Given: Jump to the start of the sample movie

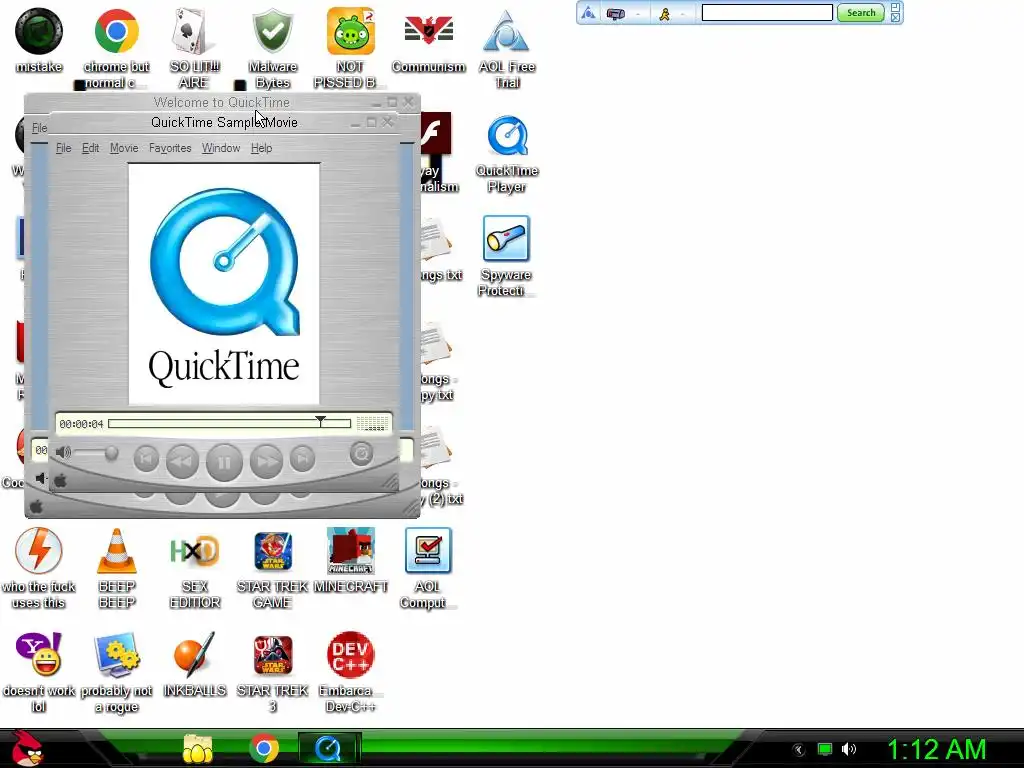Looking at the screenshot, I should (x=146, y=458).
